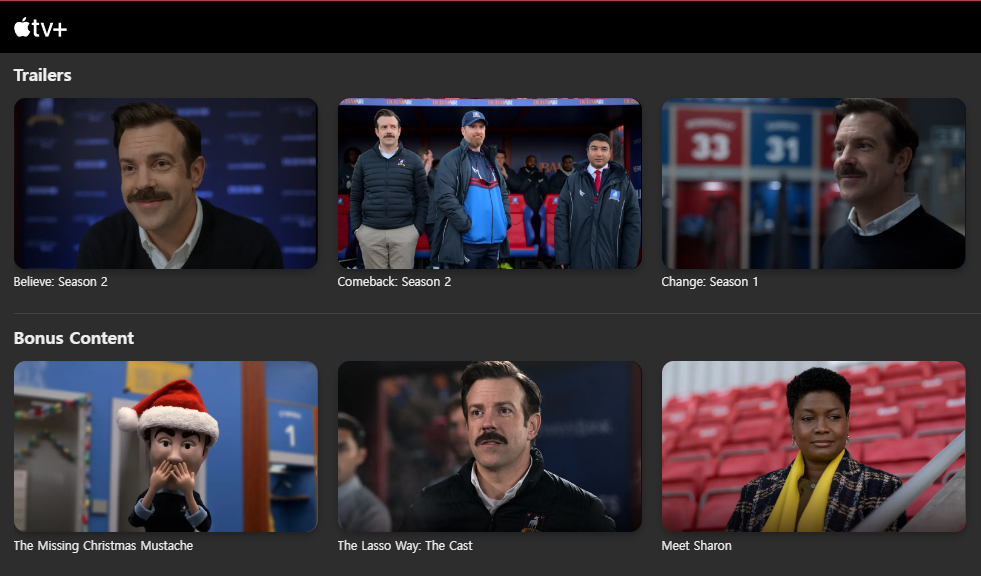Viewport: 981px width, 576px height.
Task: Click the Apple TV+ logo
Action: tap(40, 28)
